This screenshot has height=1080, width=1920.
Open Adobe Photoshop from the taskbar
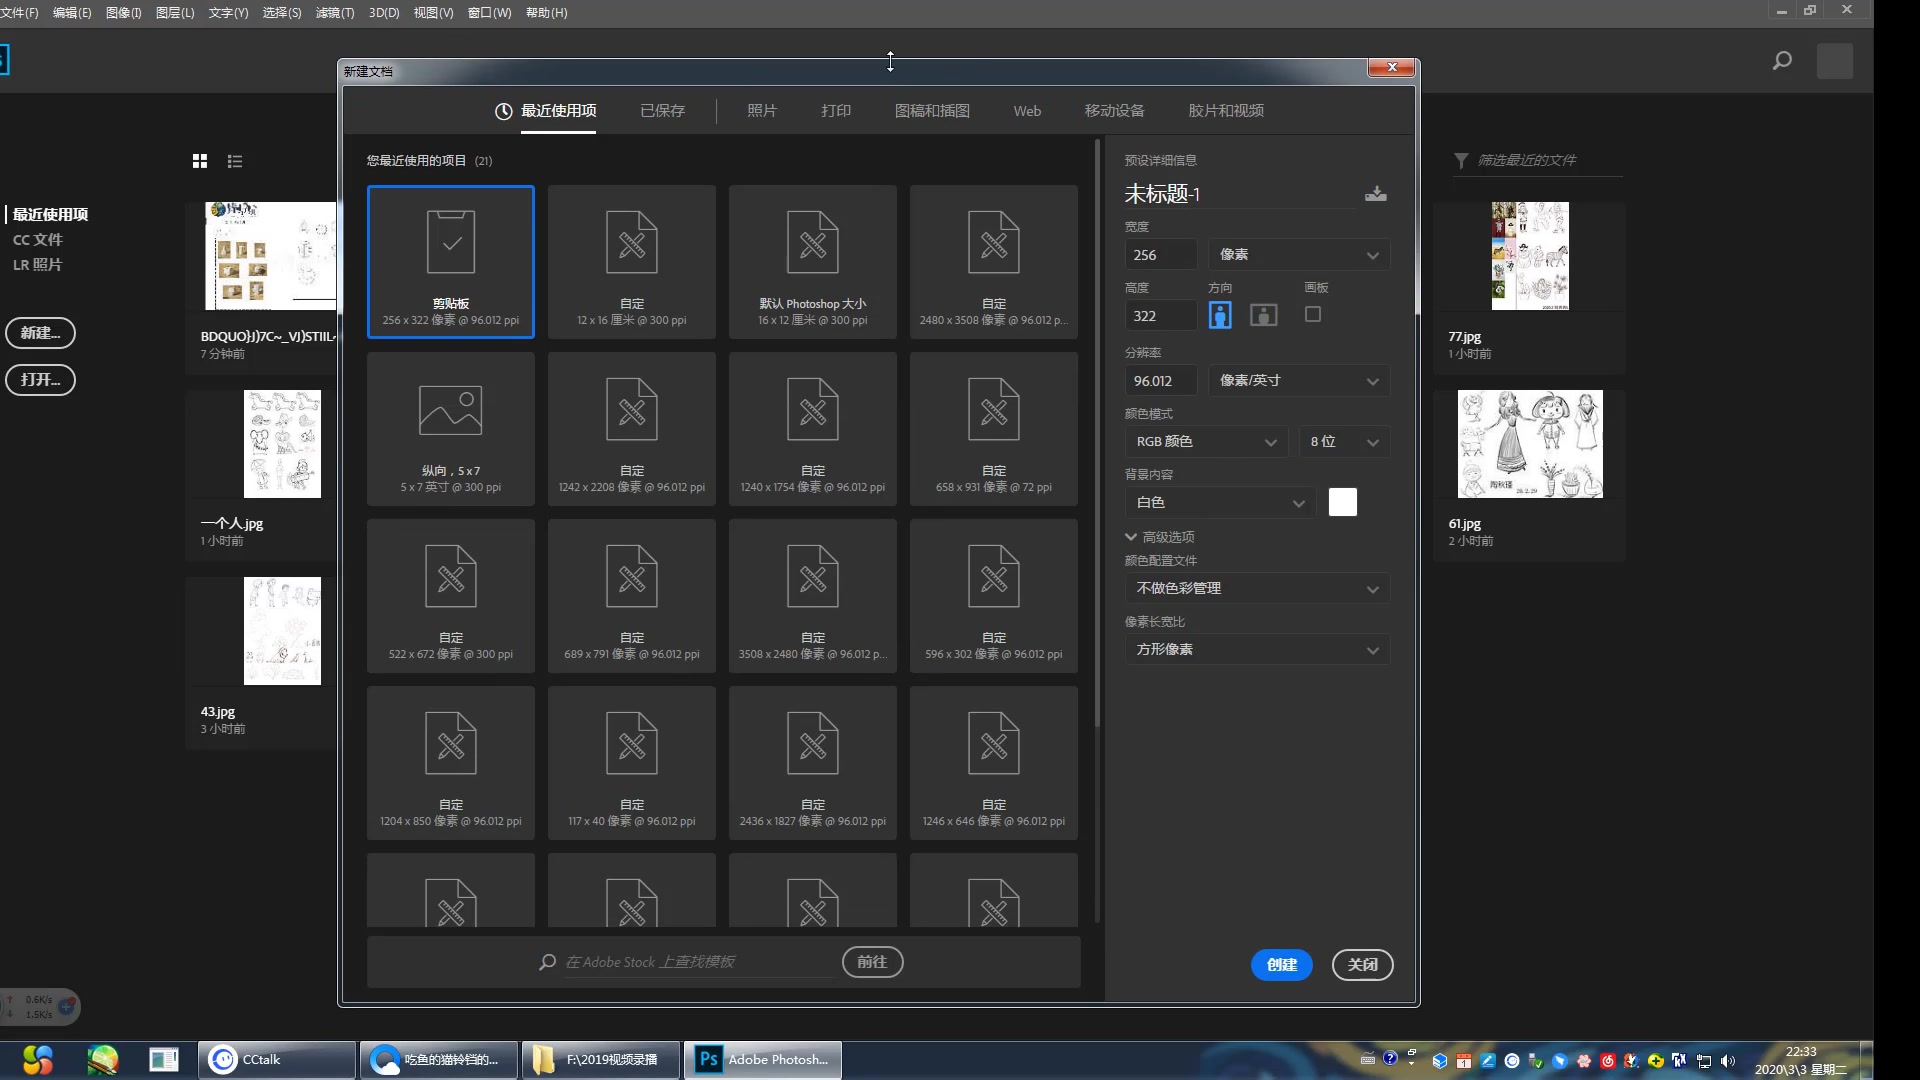[763, 1059]
